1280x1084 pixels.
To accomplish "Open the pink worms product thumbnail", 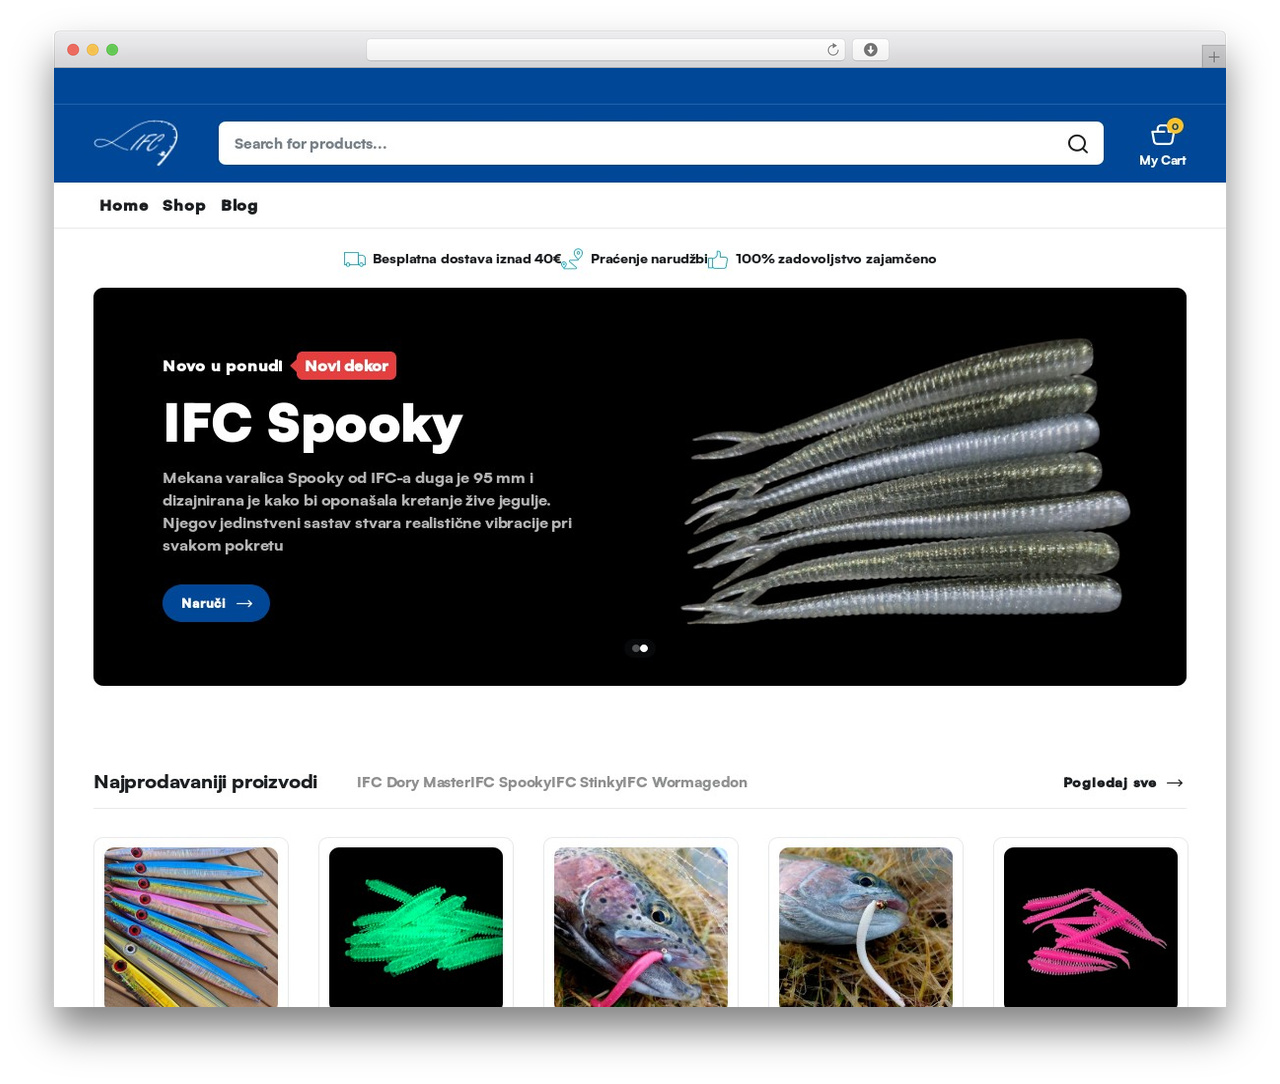I will tap(1091, 927).
